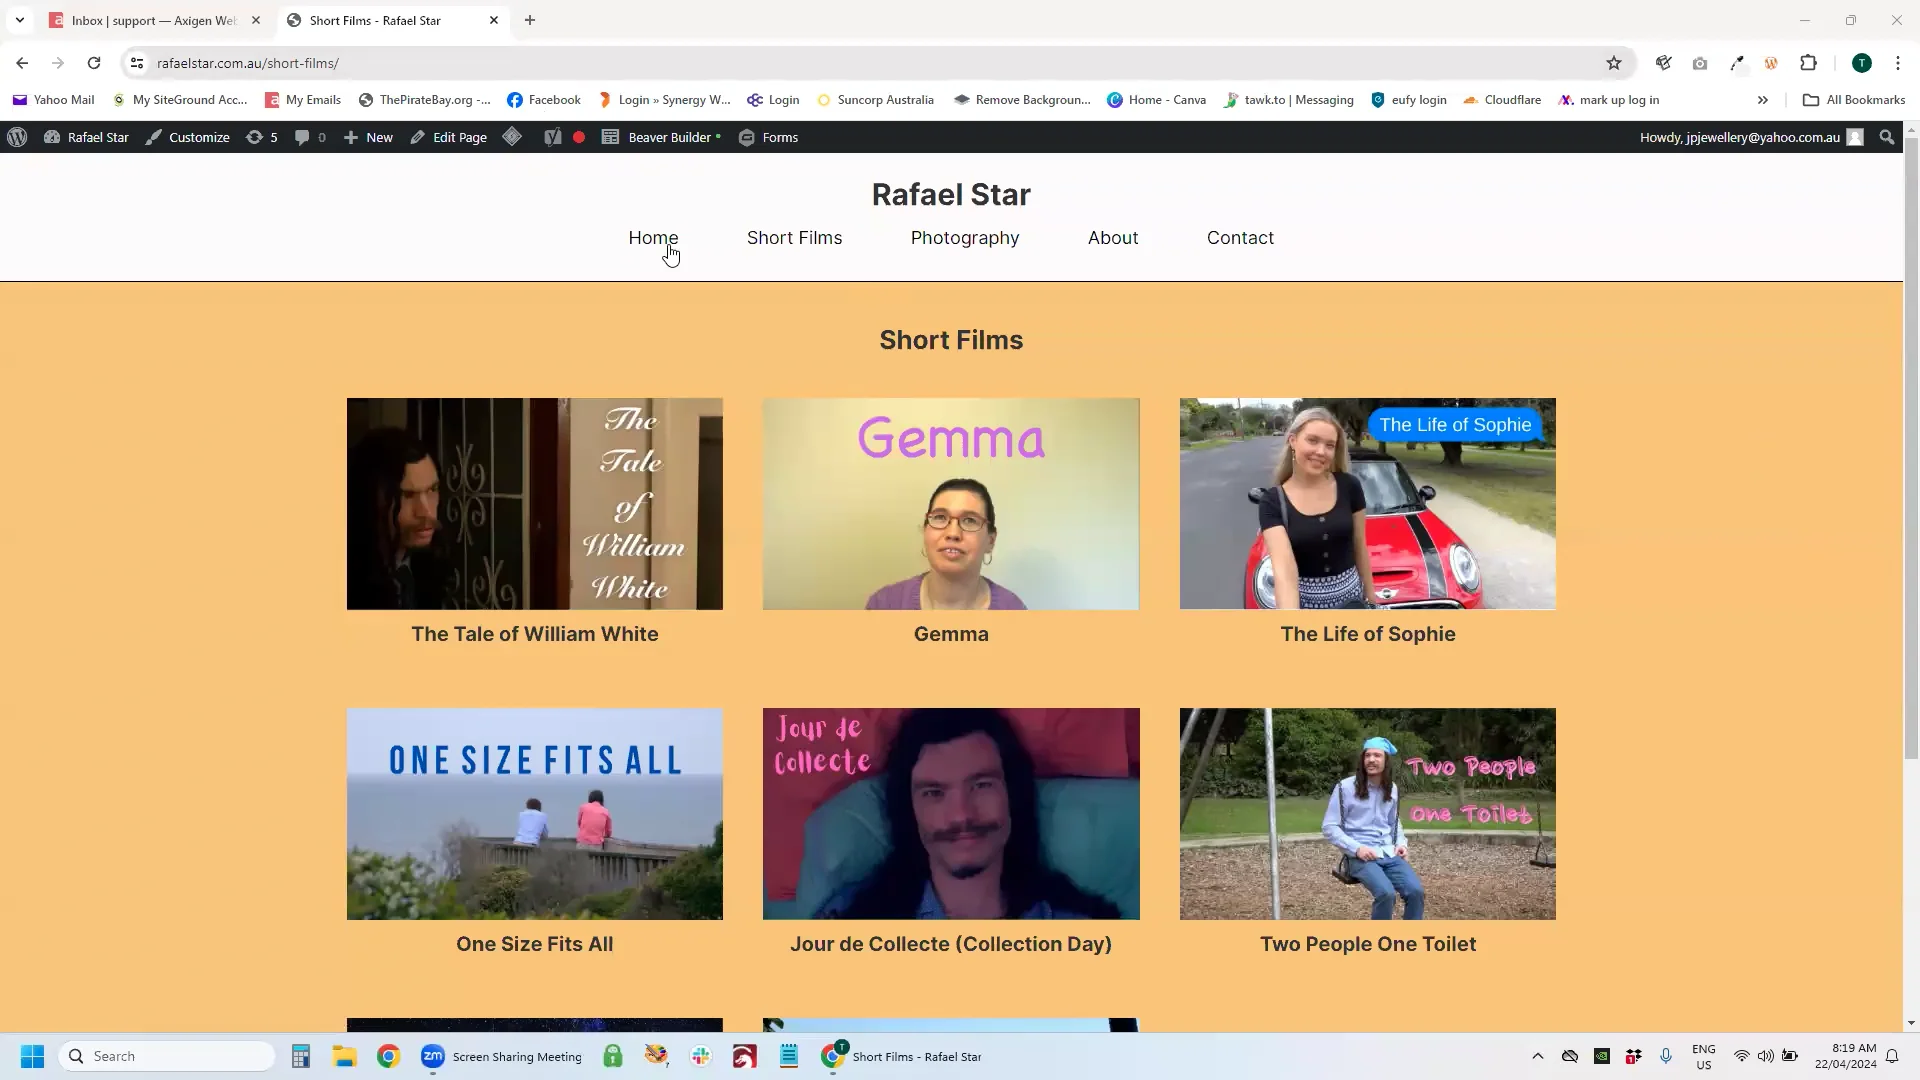Select Photography in the site navigation
Viewport: 1920px width, 1080px height.
964,238
